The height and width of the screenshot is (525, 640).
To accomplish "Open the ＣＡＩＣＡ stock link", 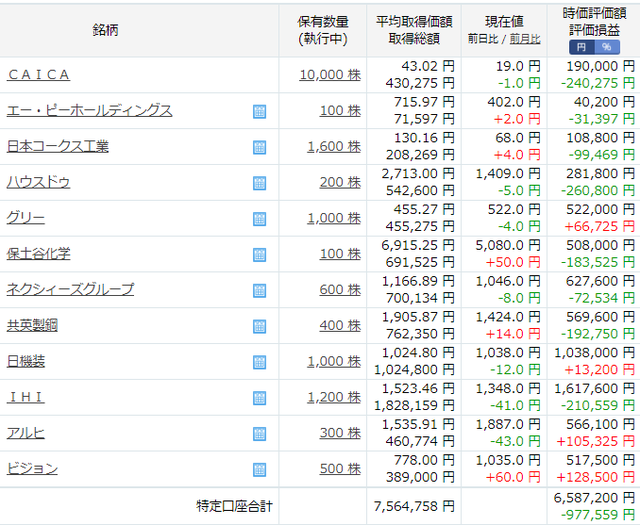I will [x=39, y=75].
